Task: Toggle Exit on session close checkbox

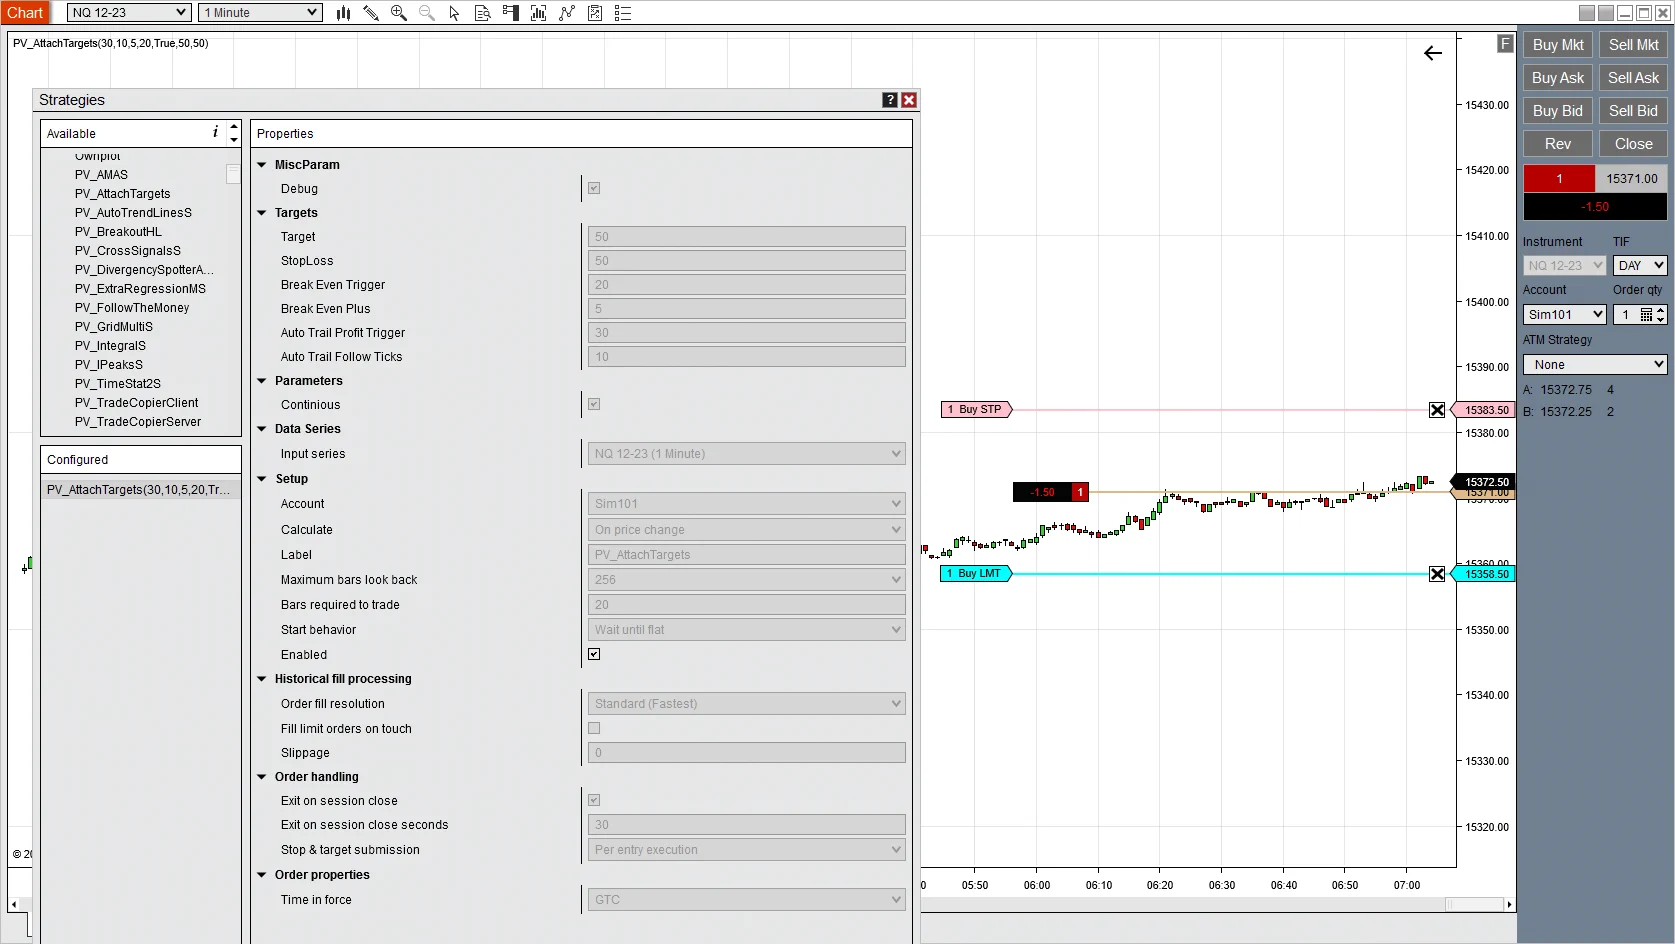Action: [x=594, y=800]
